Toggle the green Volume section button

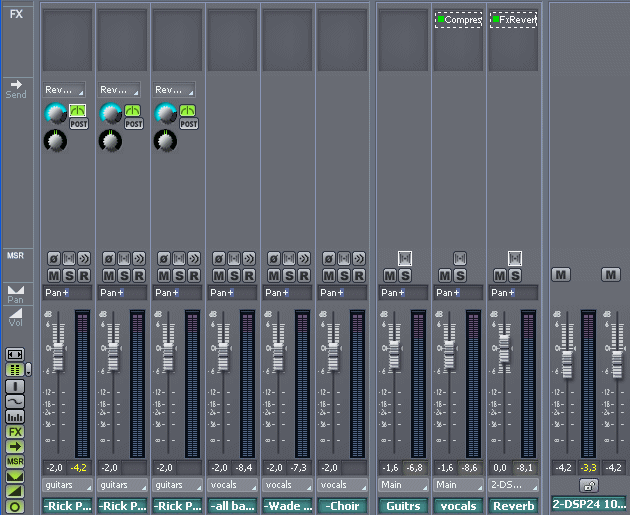click(x=15, y=492)
